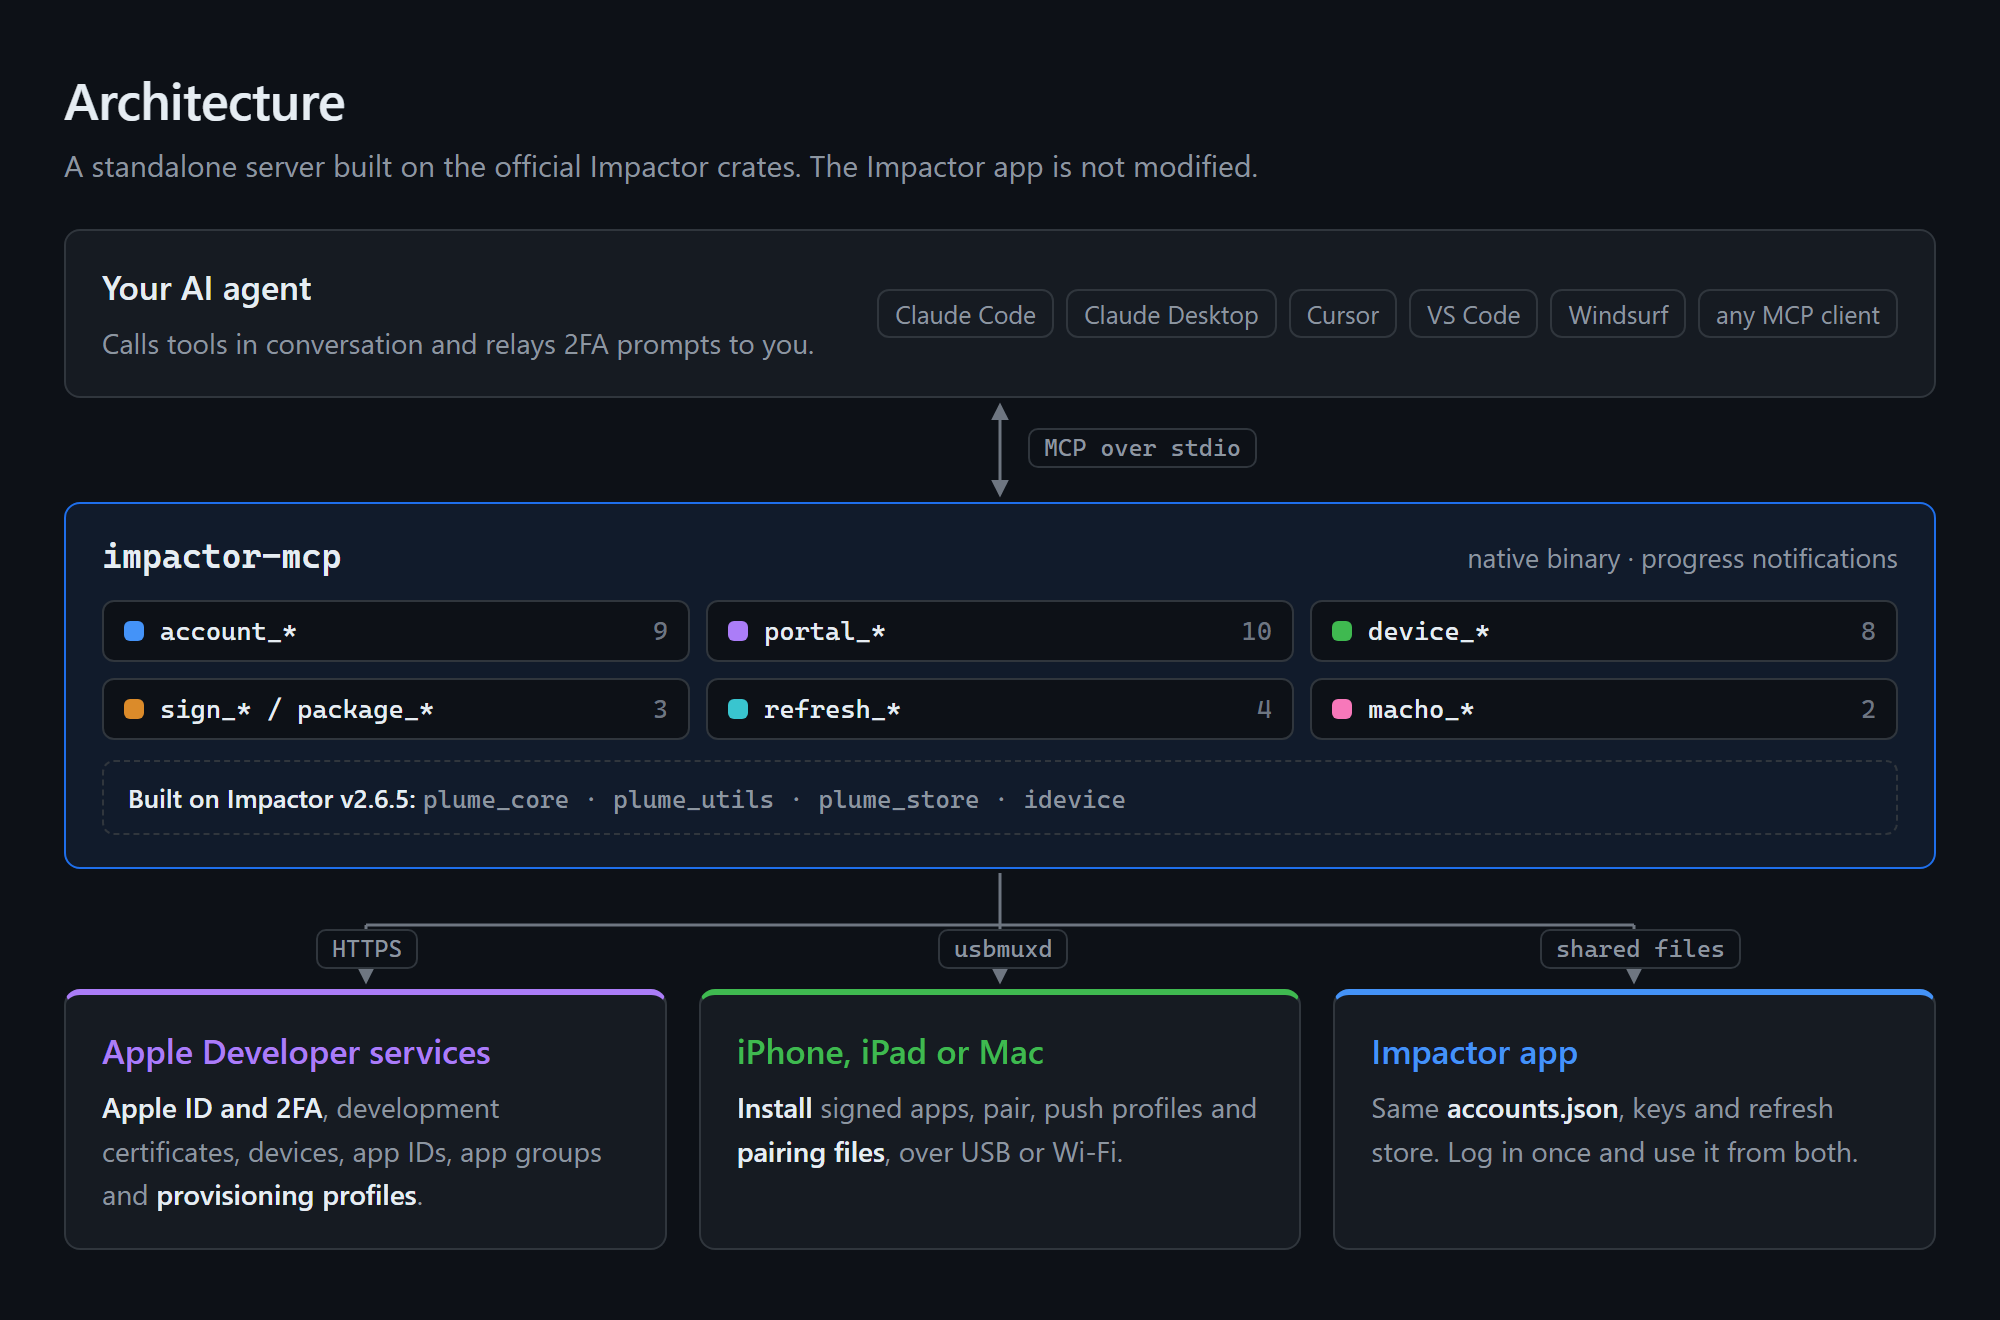Select the Claude Code chip
Image resolution: width=2000 pixels, height=1320 pixels.
point(965,315)
